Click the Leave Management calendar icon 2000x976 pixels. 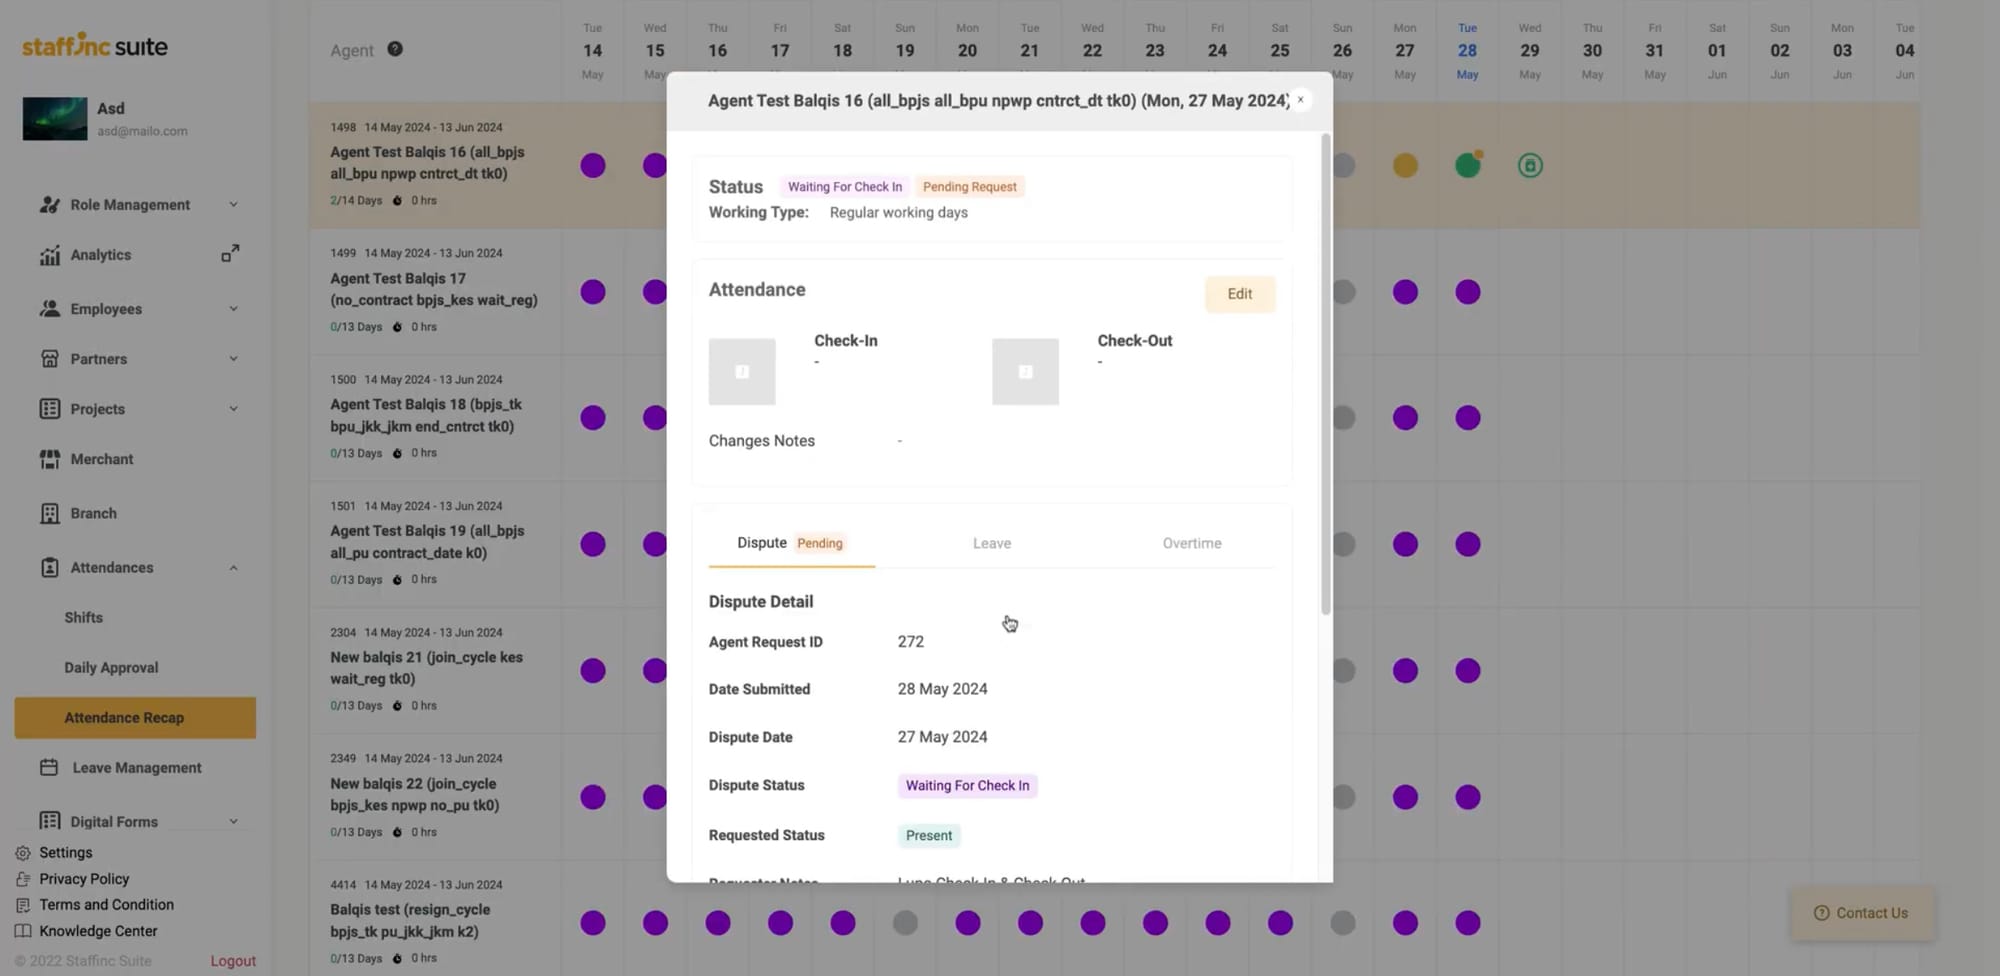coord(49,767)
